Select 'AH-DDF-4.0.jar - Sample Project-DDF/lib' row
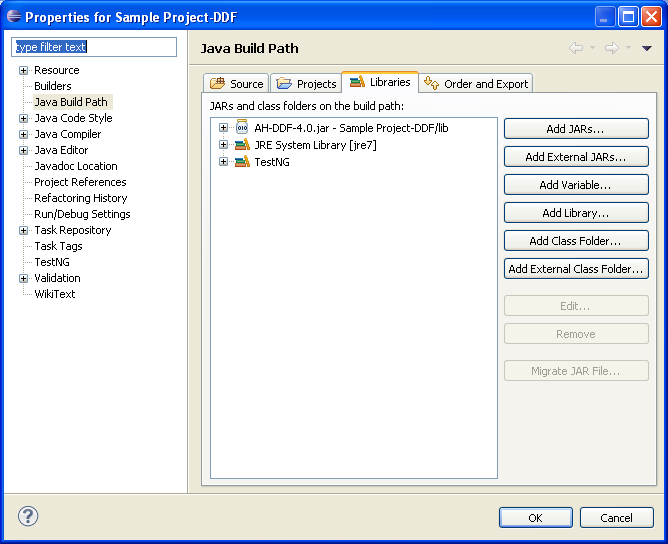Screen dimensions: 668x544 (351, 128)
